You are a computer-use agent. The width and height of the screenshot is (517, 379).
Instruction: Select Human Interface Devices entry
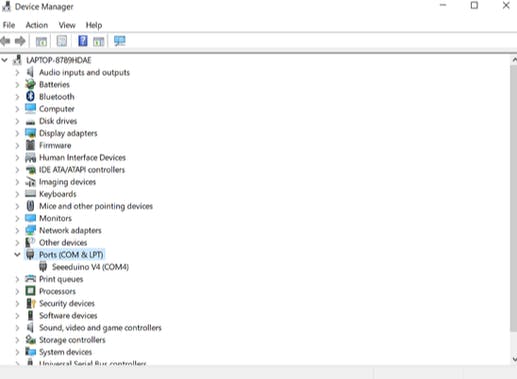click(x=82, y=158)
